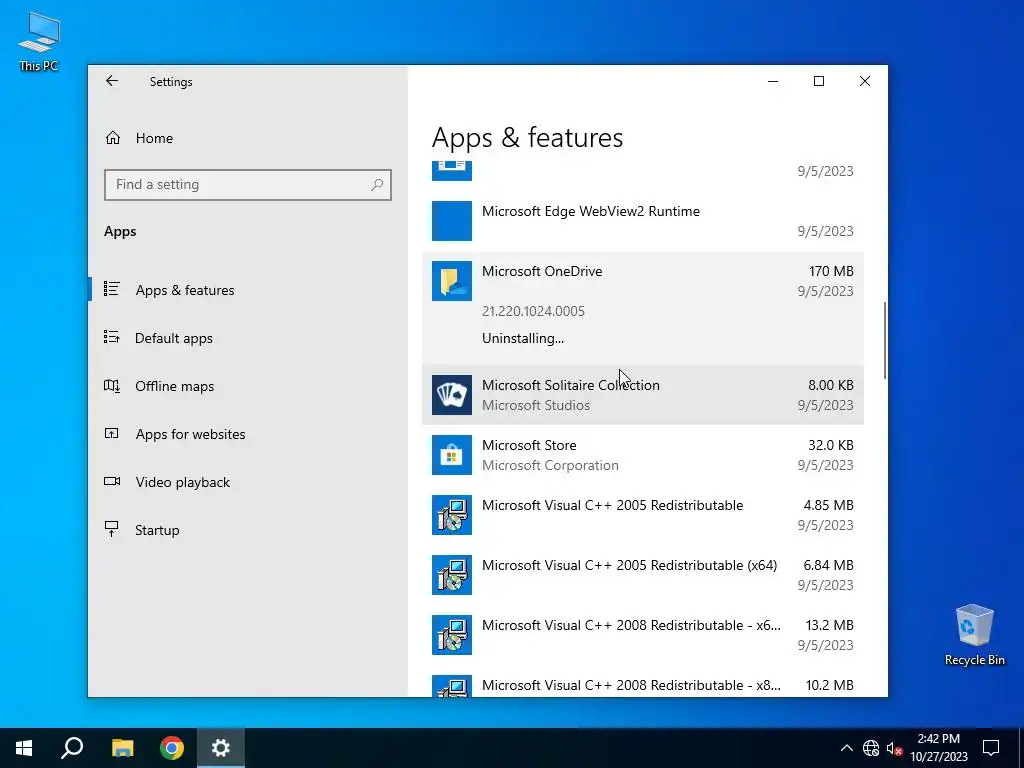Image resolution: width=1024 pixels, height=768 pixels.
Task: Open the clock showing 2:42 PM
Action: coord(939,748)
